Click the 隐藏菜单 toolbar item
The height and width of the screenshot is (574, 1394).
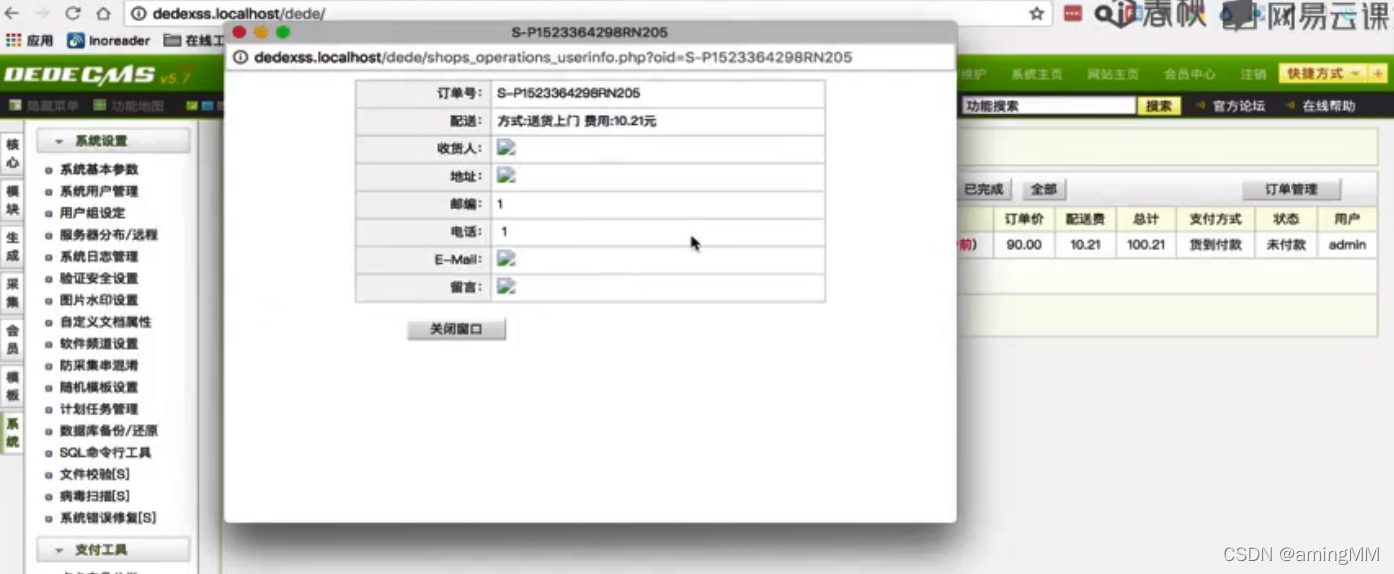[44, 105]
